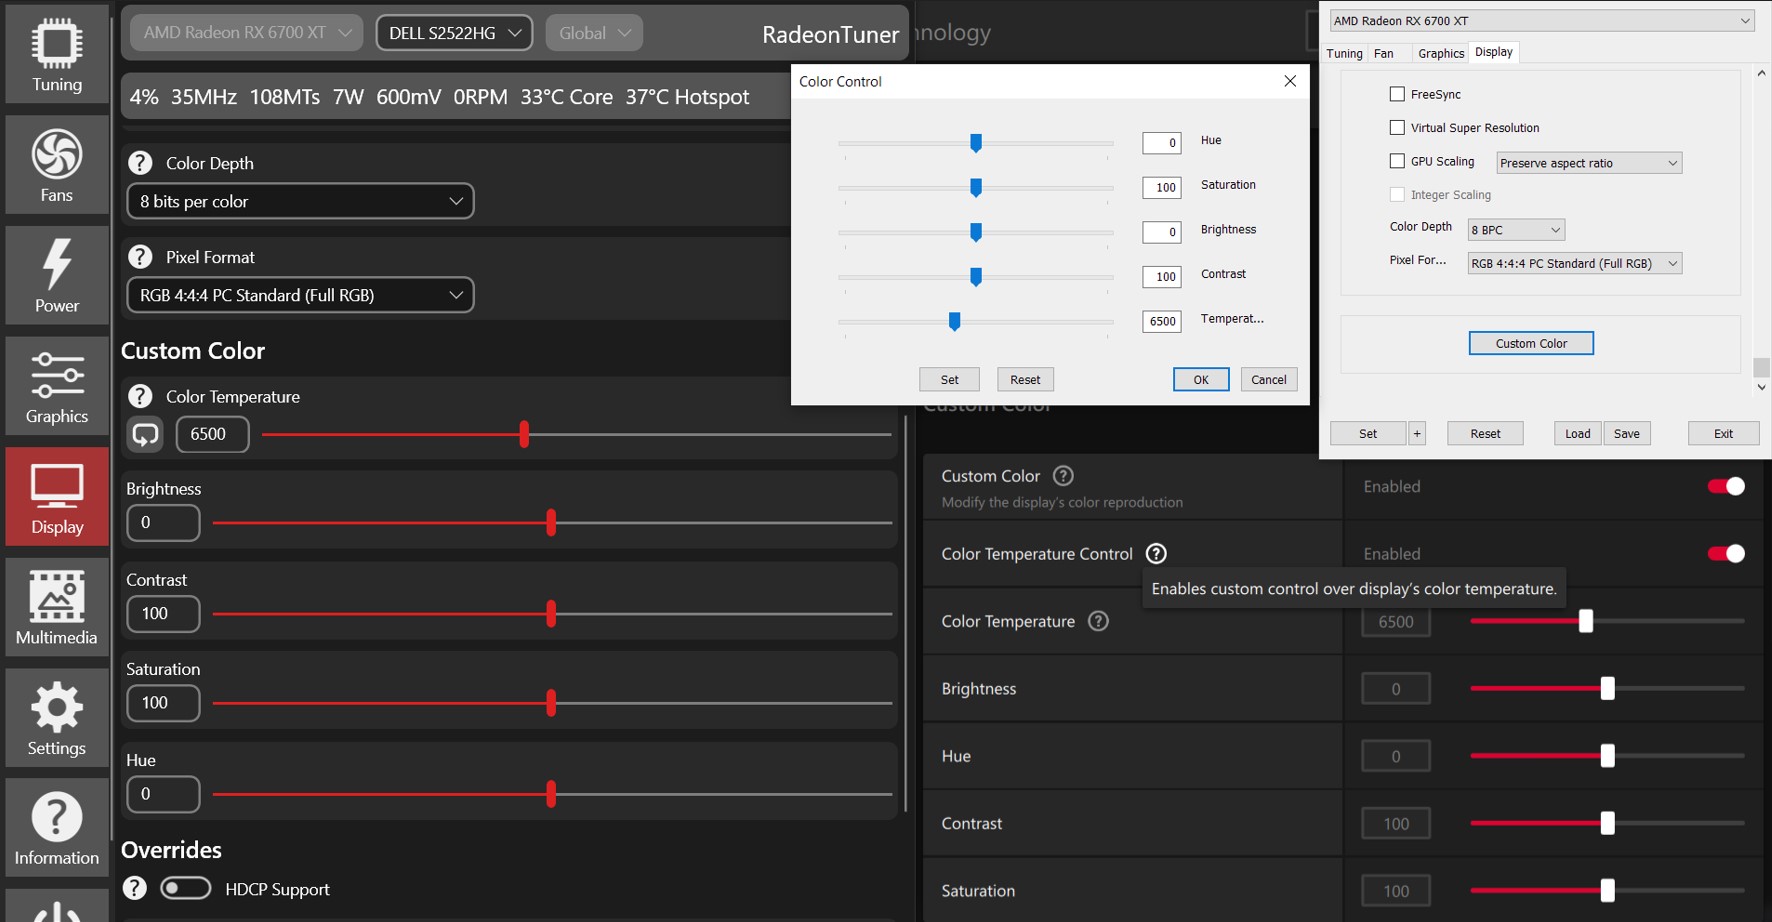Viewport: 1772px width, 922px height.
Task: Close the Color Control dialog
Action: [x=1290, y=81]
